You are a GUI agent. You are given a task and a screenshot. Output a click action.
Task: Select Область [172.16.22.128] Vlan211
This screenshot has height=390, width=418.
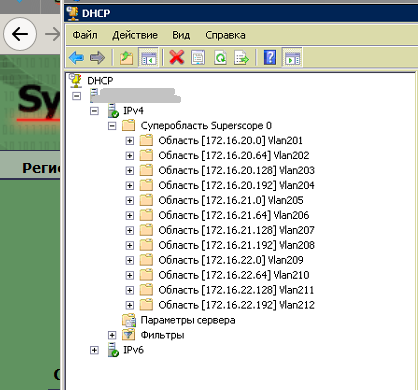coord(236,290)
